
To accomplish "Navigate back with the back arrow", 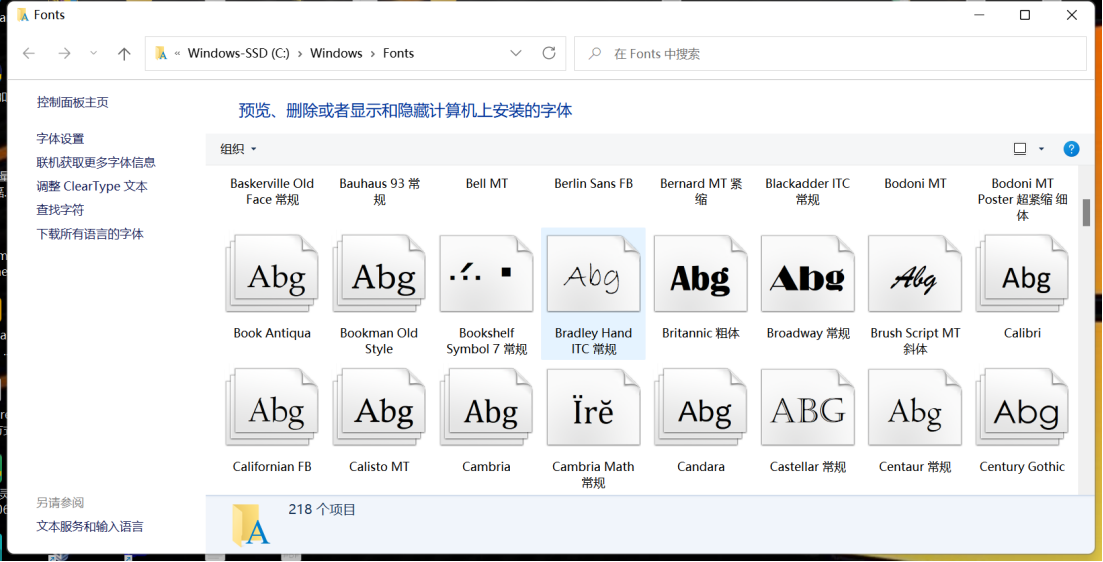I will [x=29, y=53].
